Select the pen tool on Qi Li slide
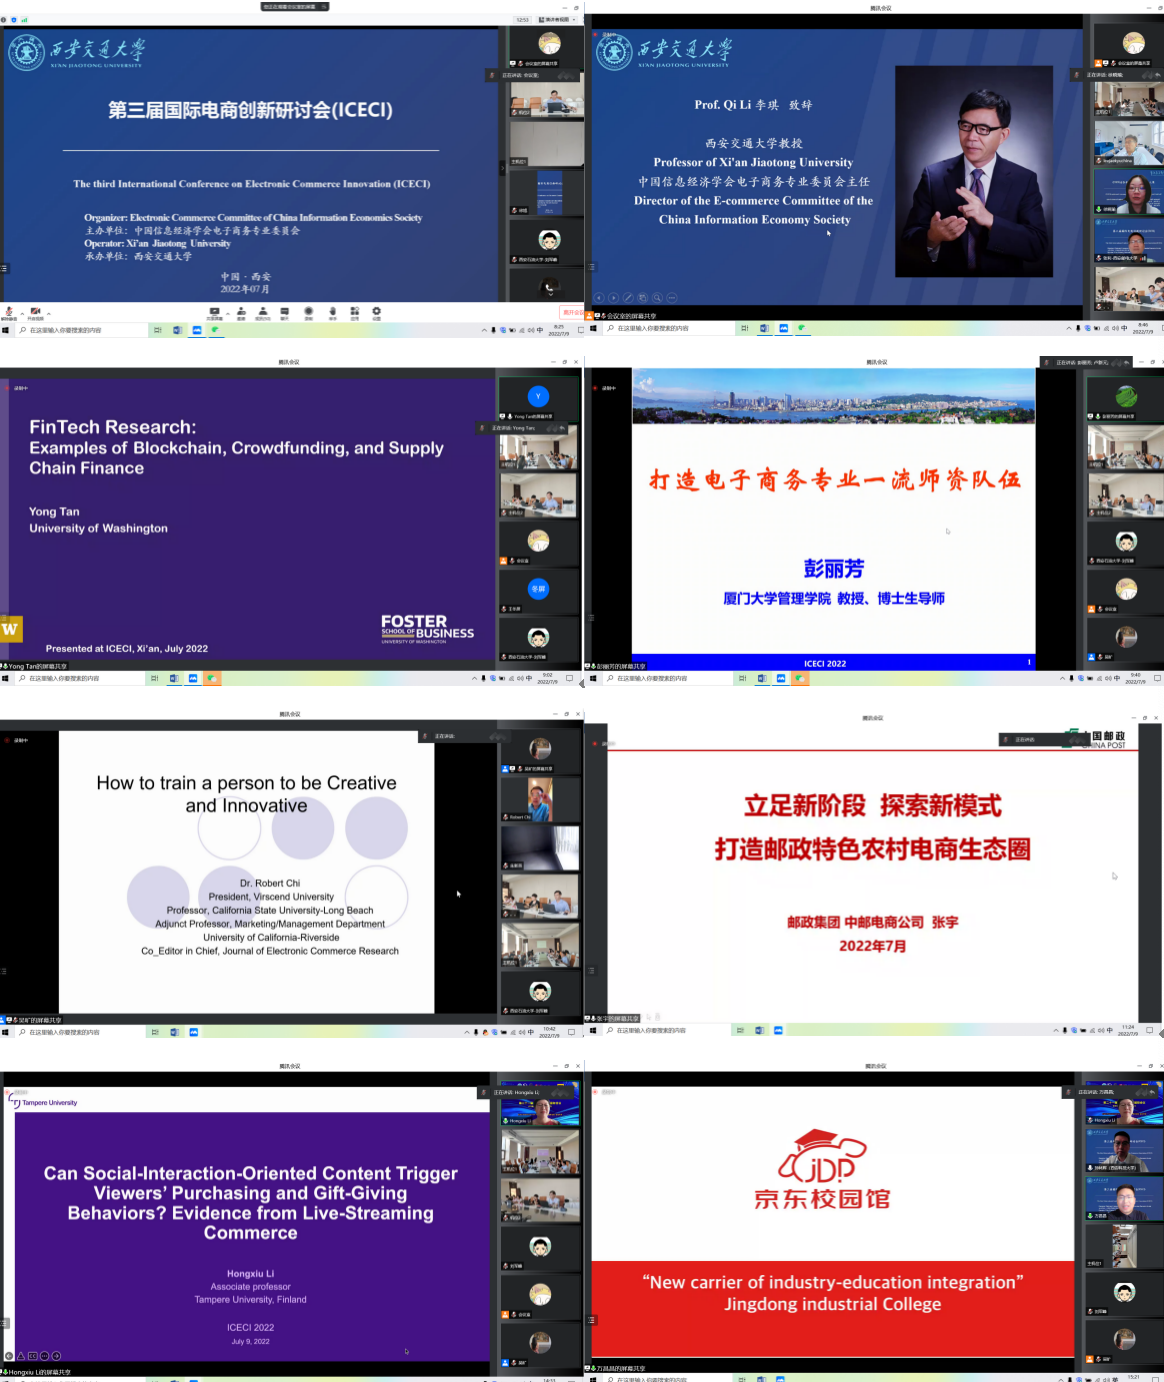Screen dimensions: 1164x1382 click(628, 297)
